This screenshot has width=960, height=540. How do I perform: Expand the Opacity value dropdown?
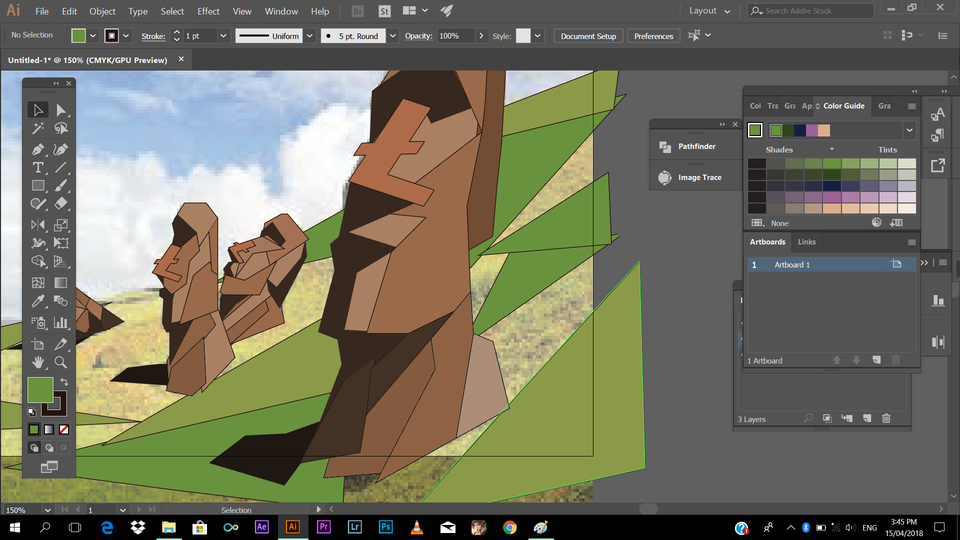(x=481, y=36)
